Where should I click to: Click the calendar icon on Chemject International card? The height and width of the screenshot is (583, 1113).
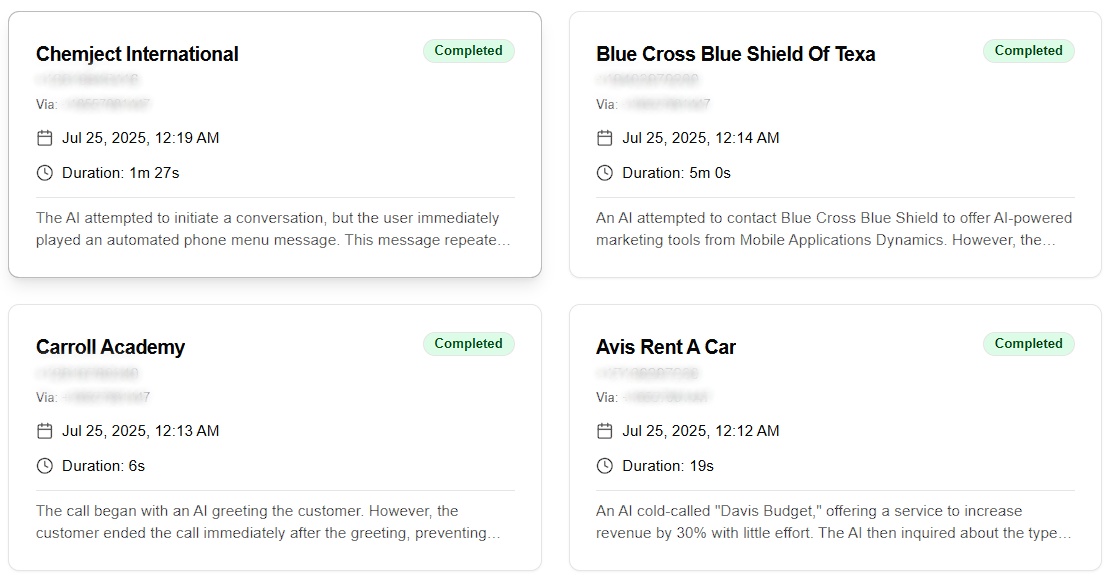click(44, 138)
